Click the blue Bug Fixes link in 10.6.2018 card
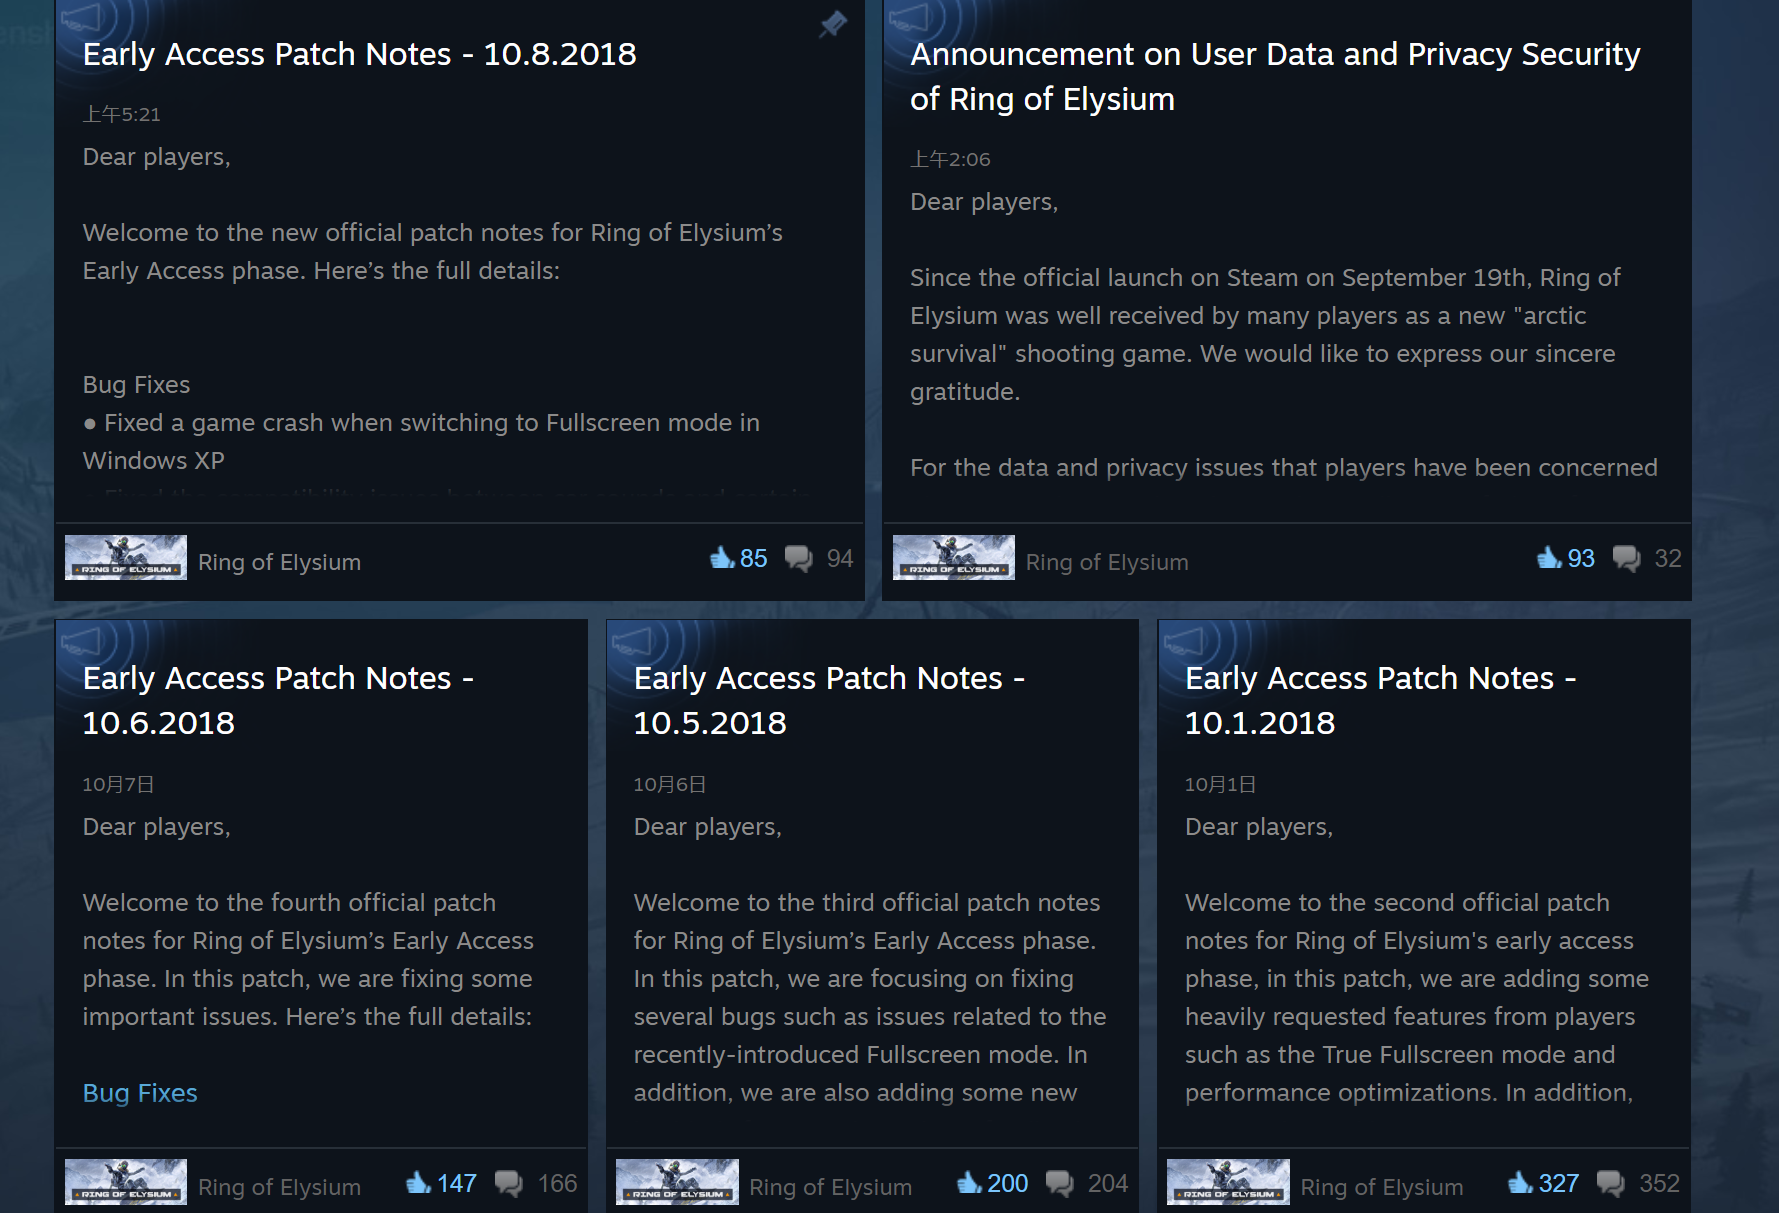 (x=140, y=1093)
